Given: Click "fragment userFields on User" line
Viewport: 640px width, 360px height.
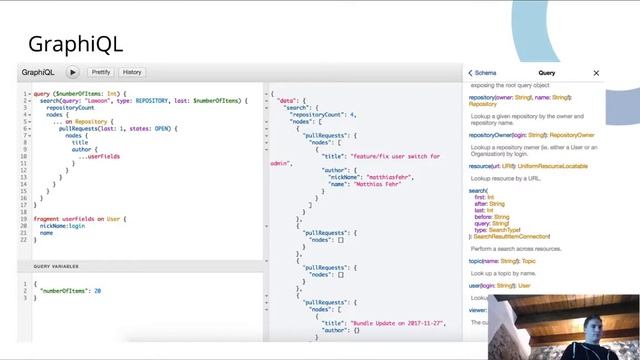Looking at the screenshot, I should click(80, 219).
